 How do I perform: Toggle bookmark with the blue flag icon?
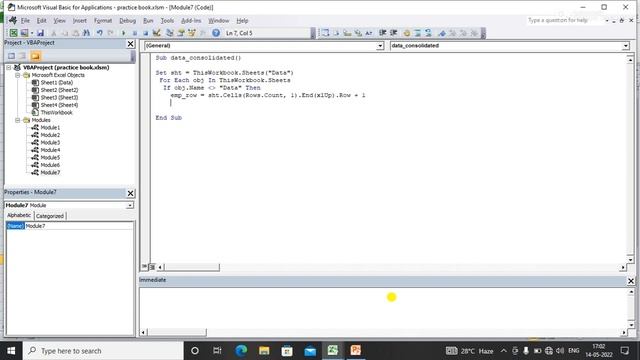[442, 33]
